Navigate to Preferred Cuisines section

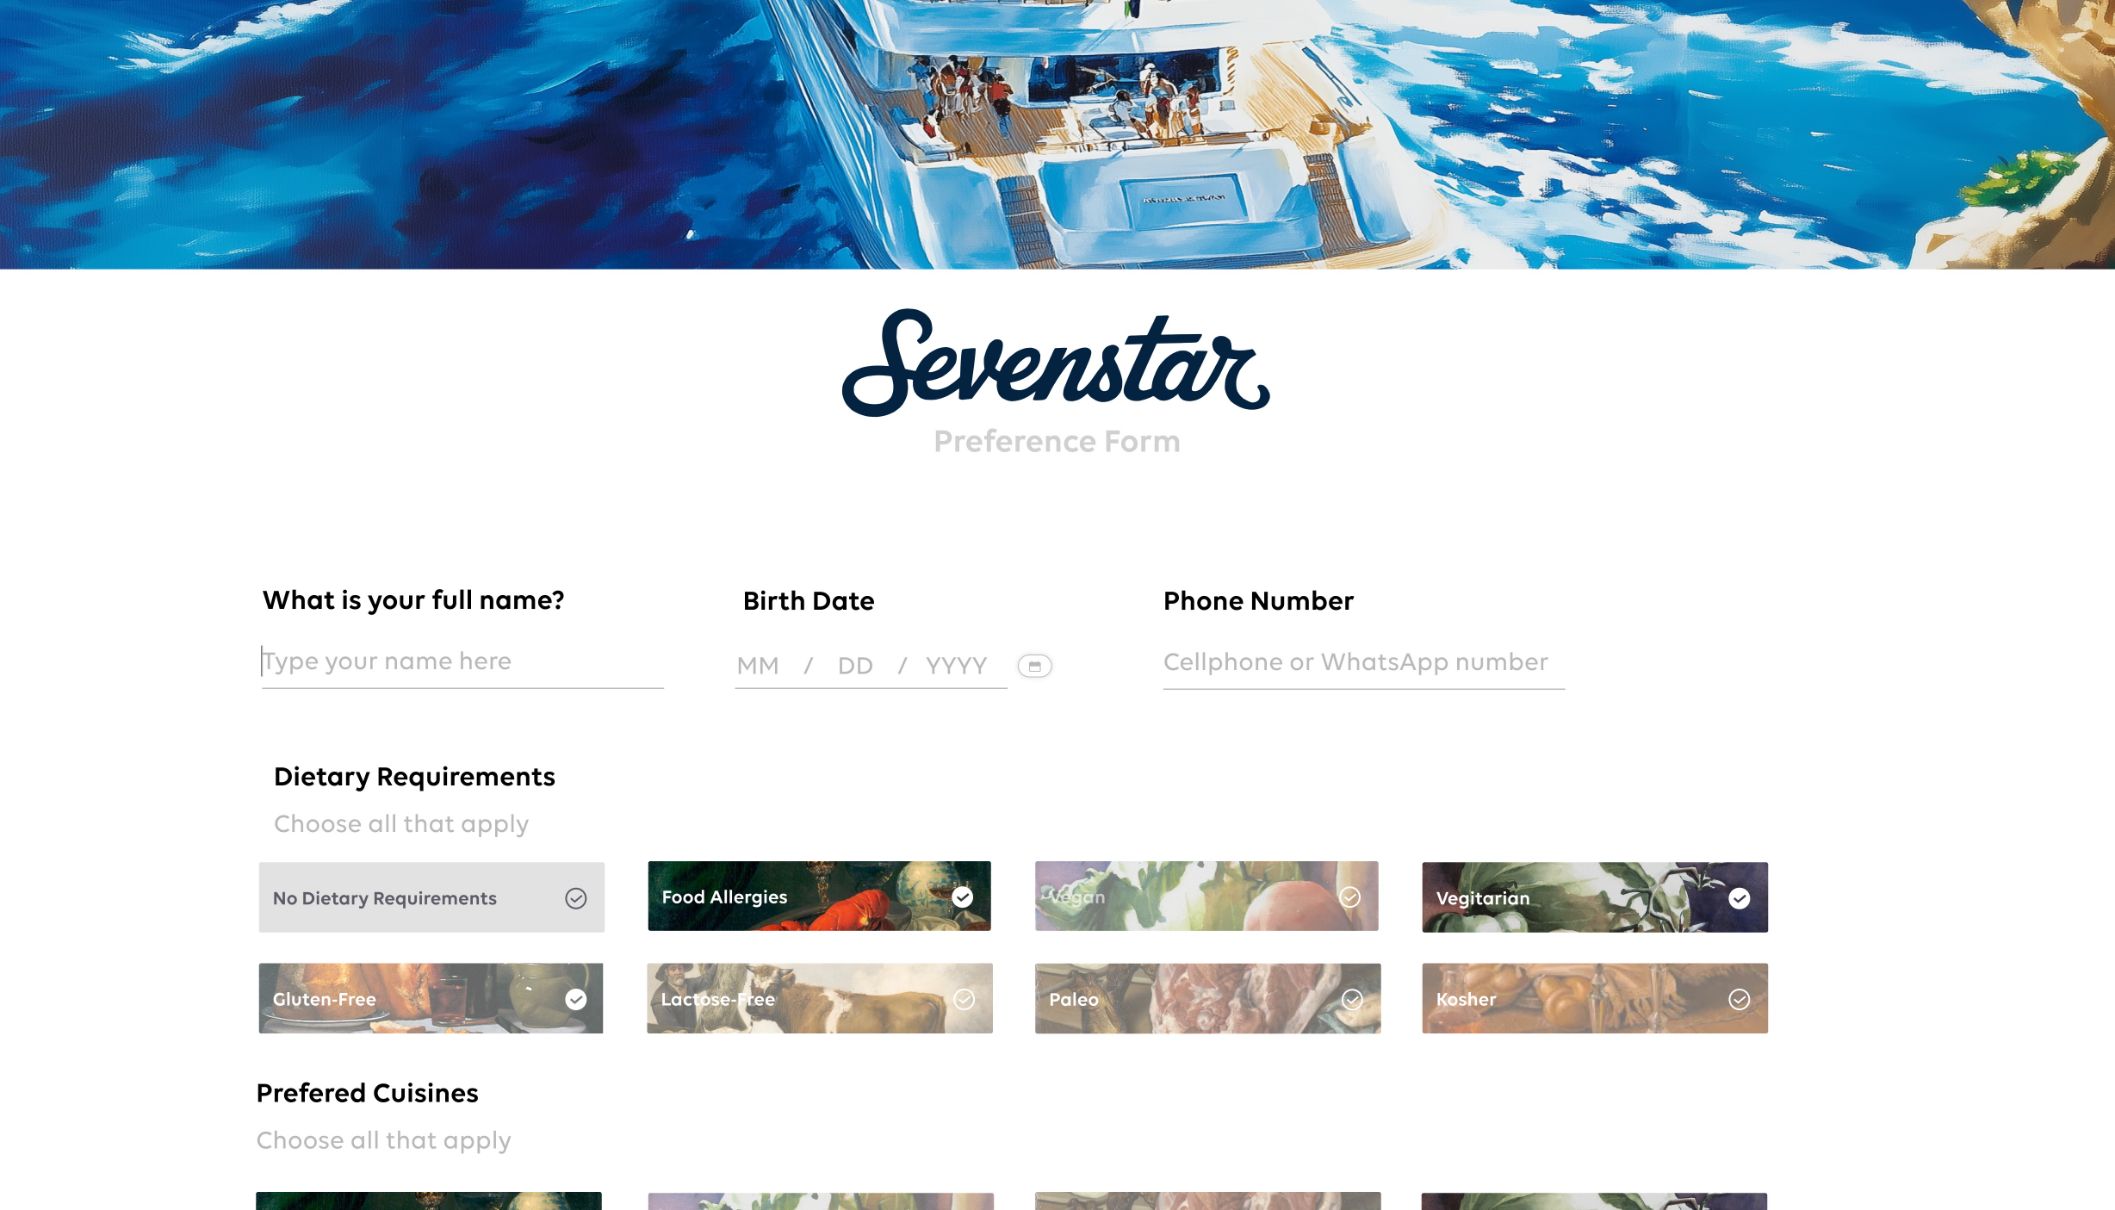366,1089
